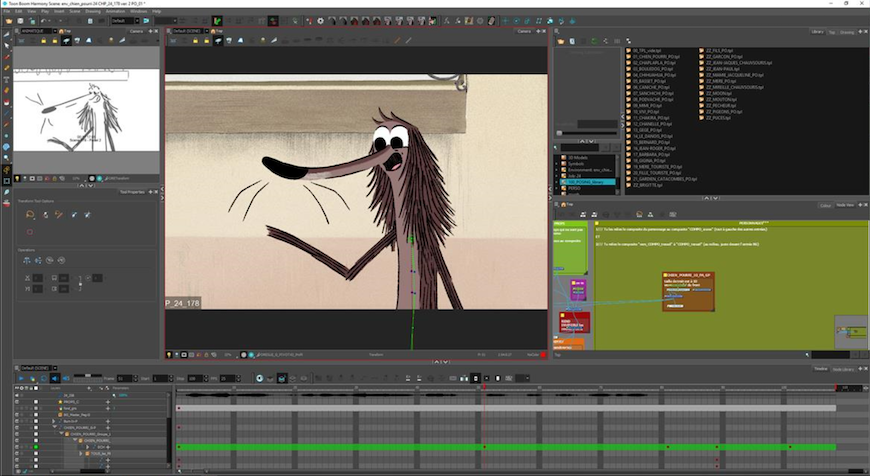Toggle the green-marked BOX layer checkbox
This screenshot has height=476, width=870.
(x=36, y=447)
